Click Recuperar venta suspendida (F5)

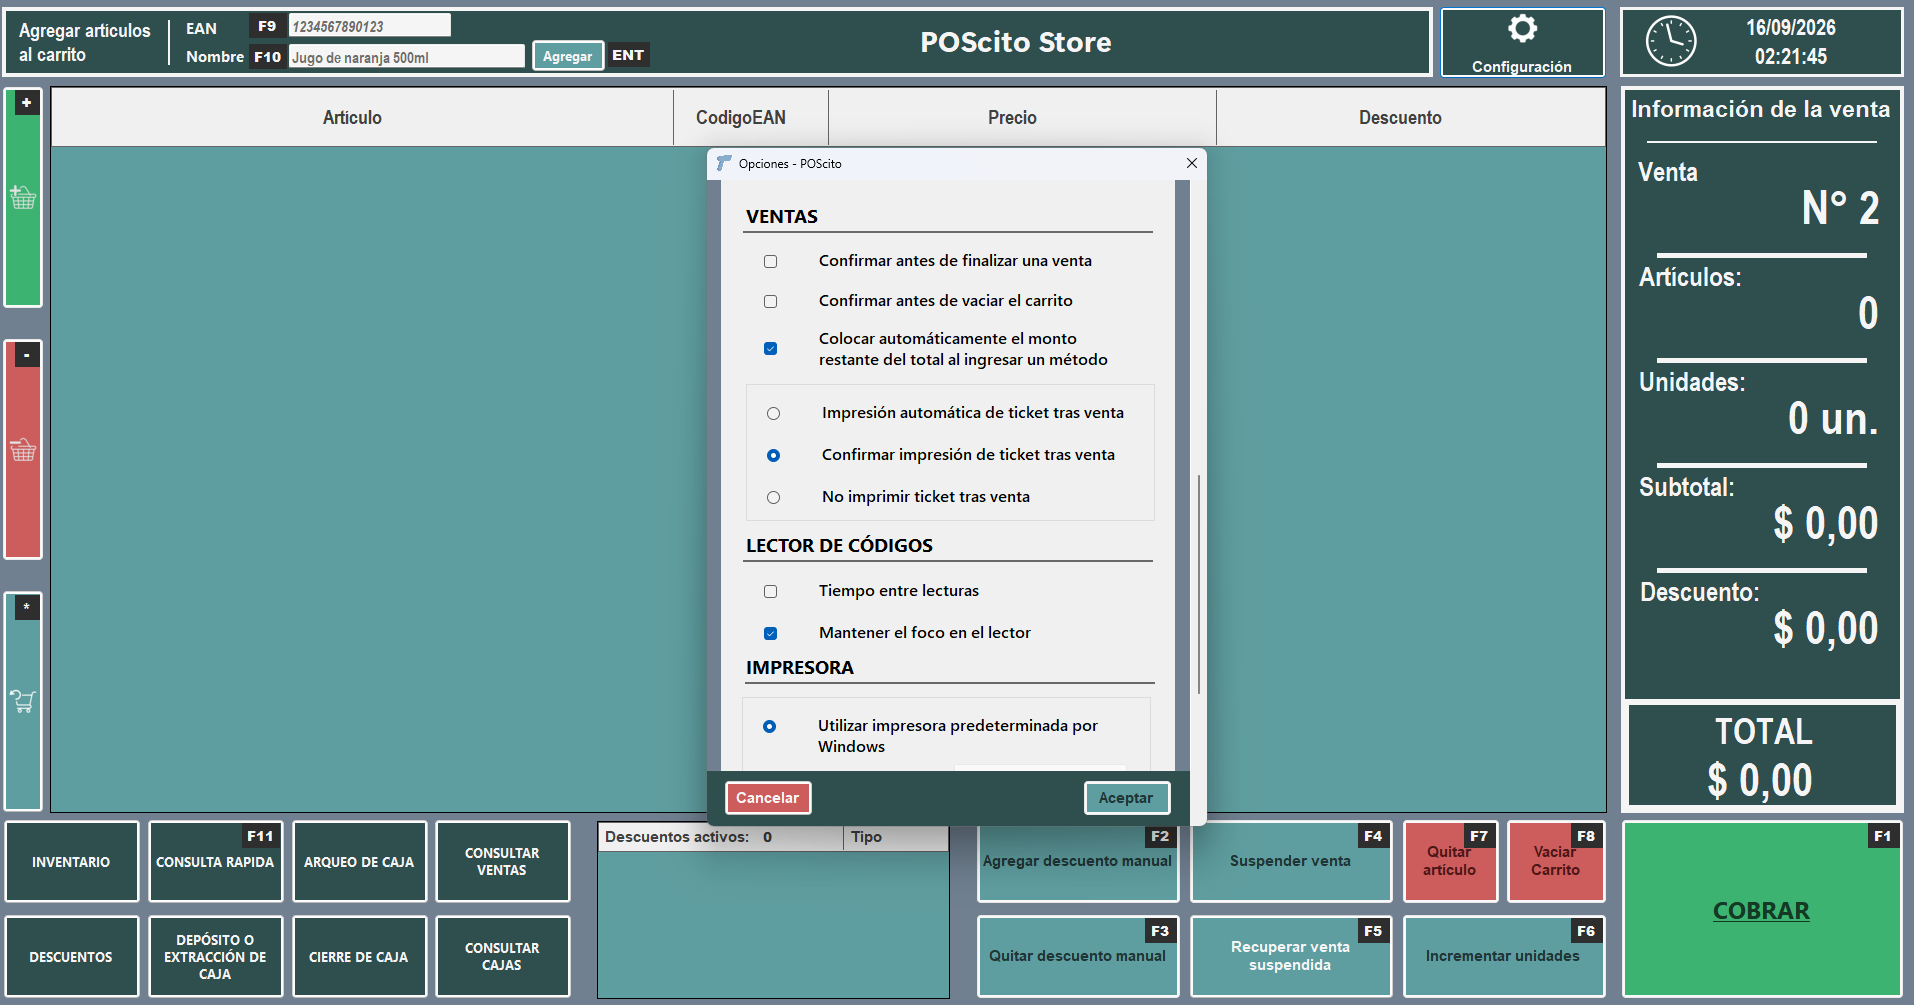pos(1290,957)
